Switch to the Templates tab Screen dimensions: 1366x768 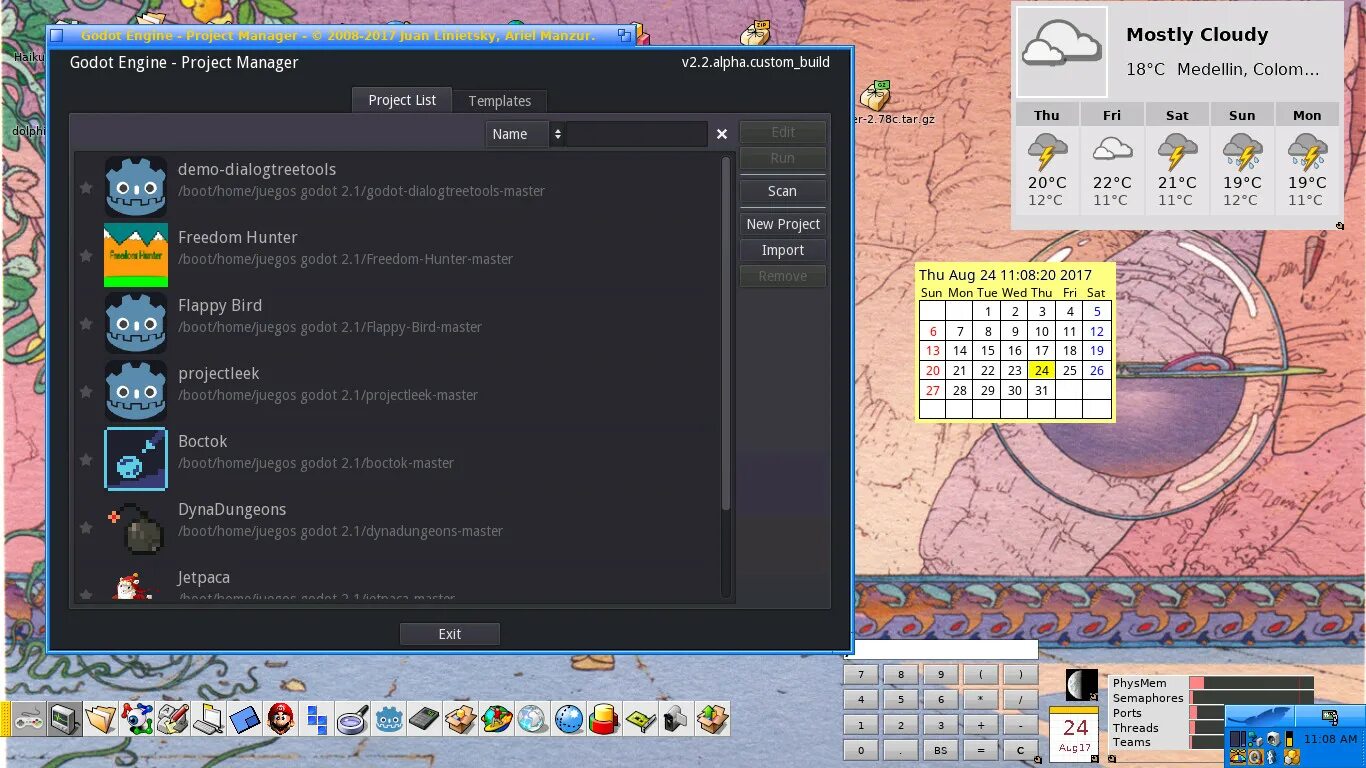[500, 101]
